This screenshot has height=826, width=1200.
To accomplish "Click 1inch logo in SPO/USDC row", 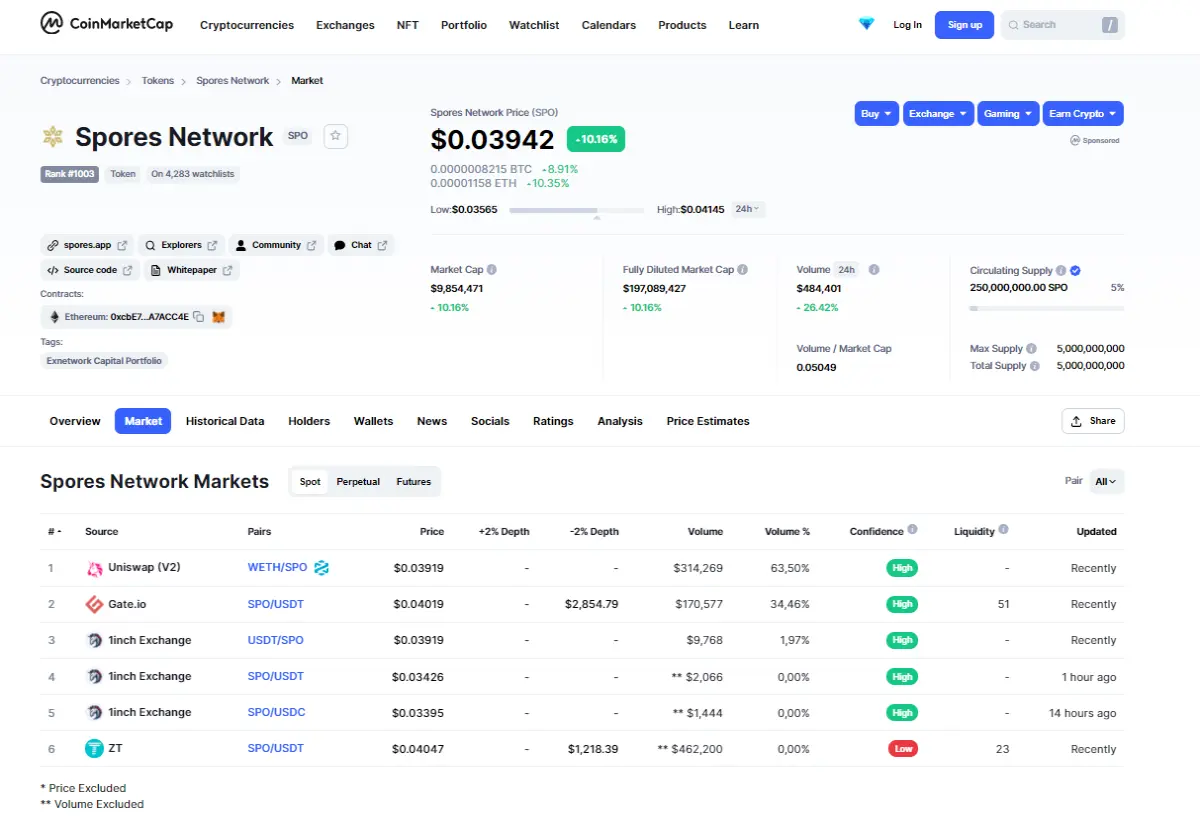I will 94,712.
